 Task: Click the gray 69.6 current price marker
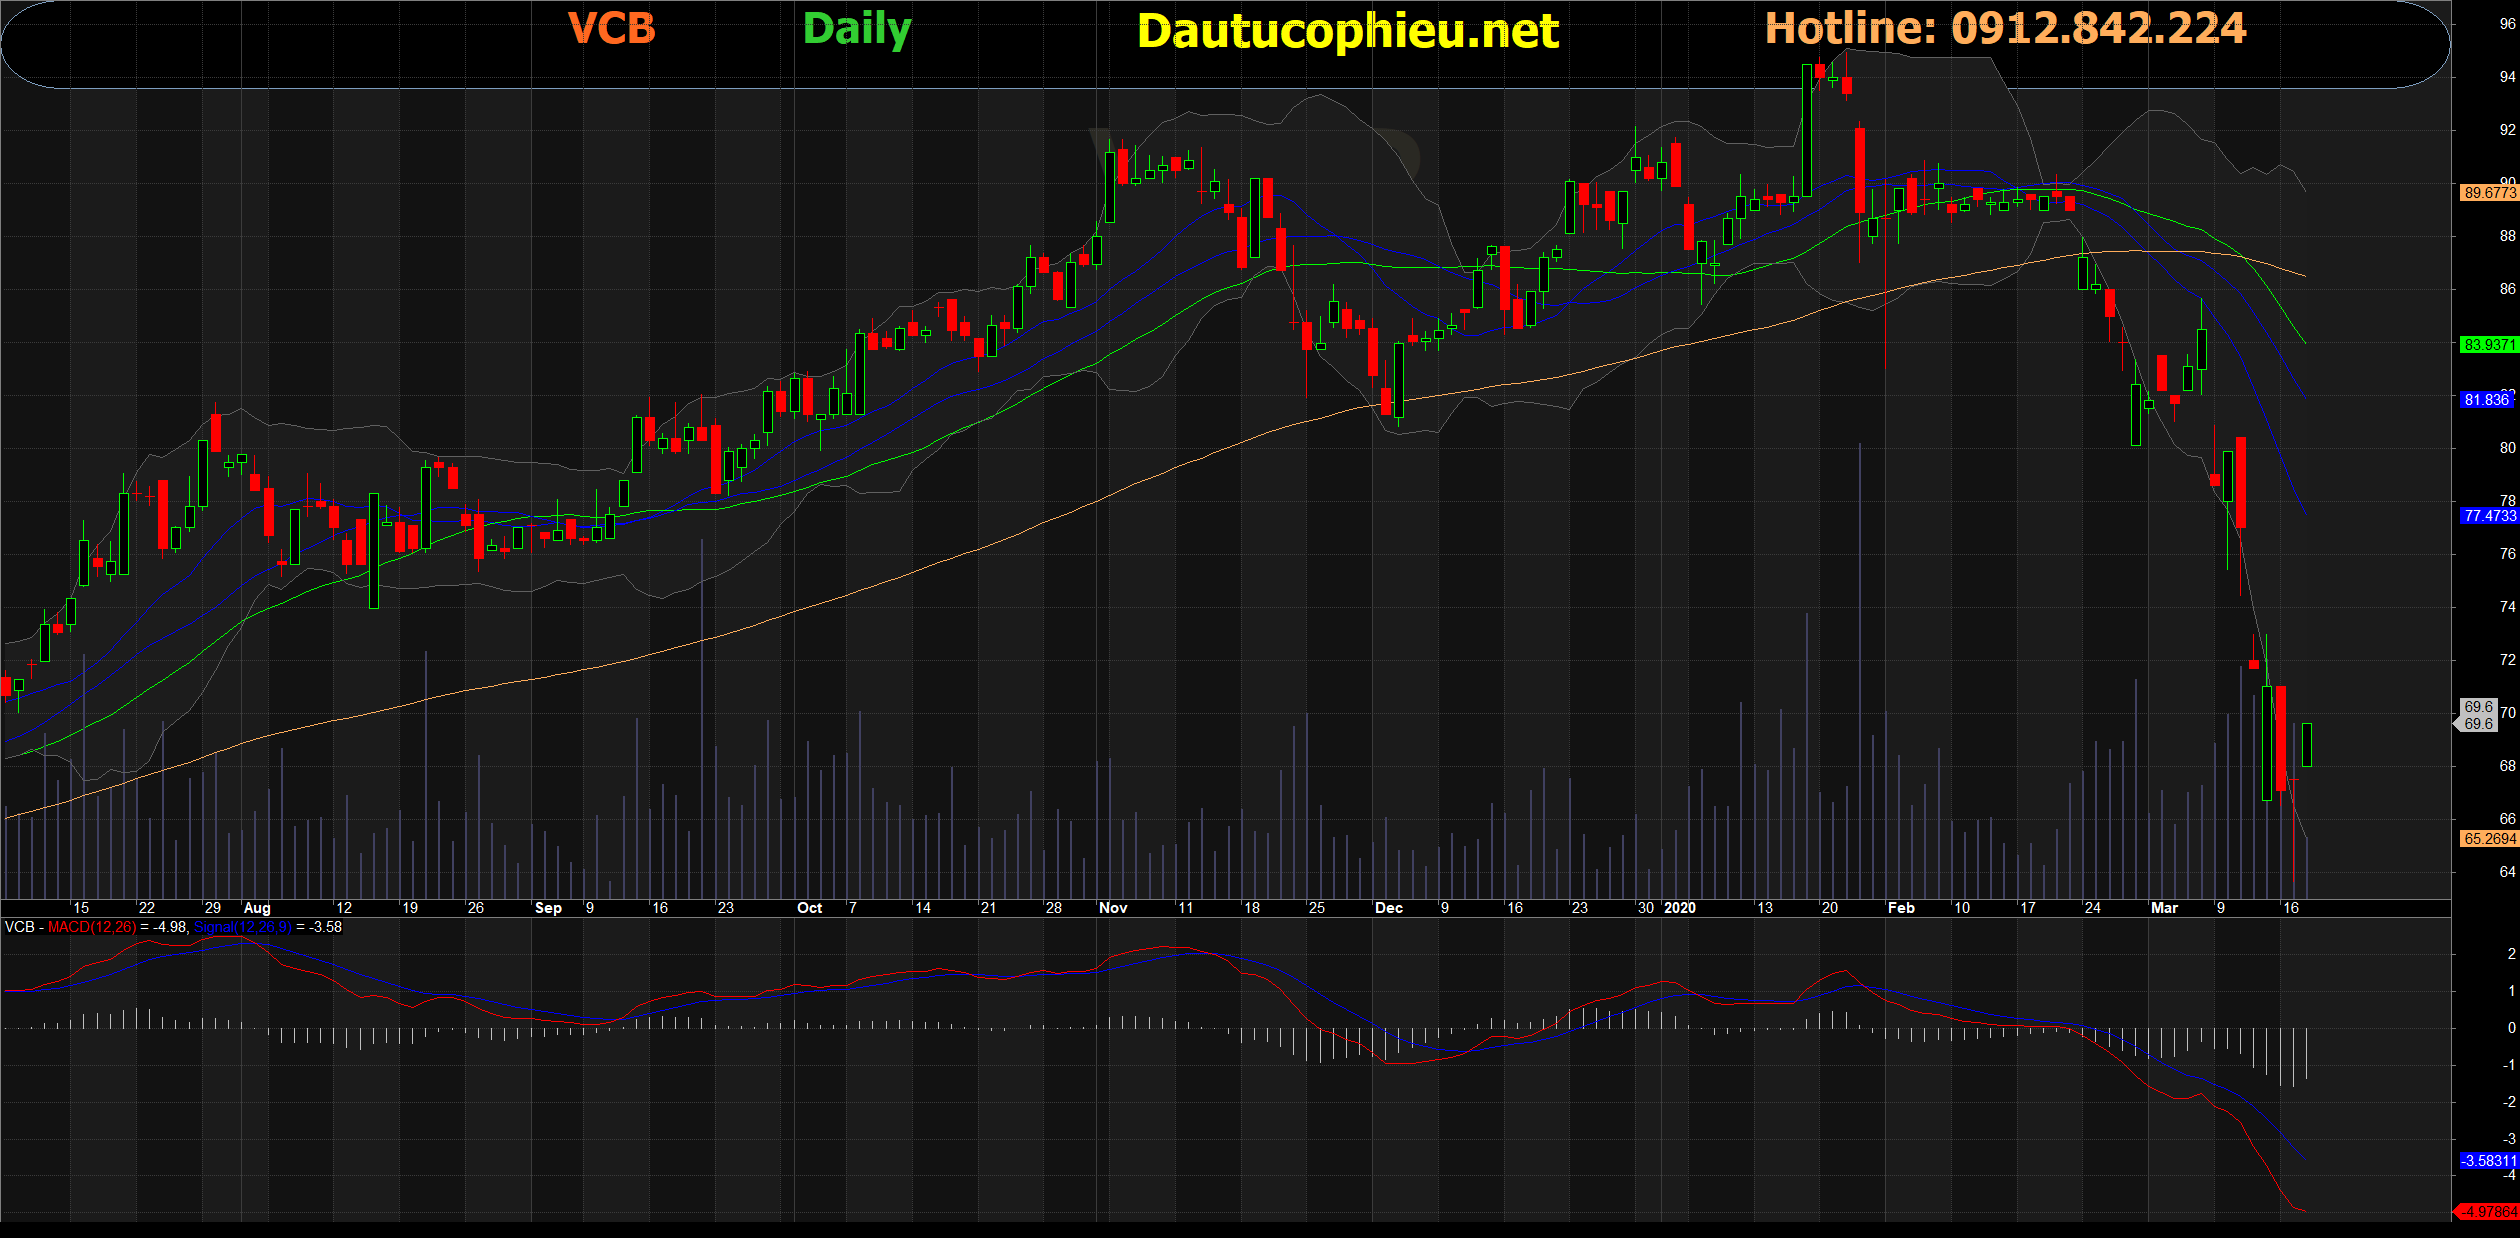(x=2478, y=715)
